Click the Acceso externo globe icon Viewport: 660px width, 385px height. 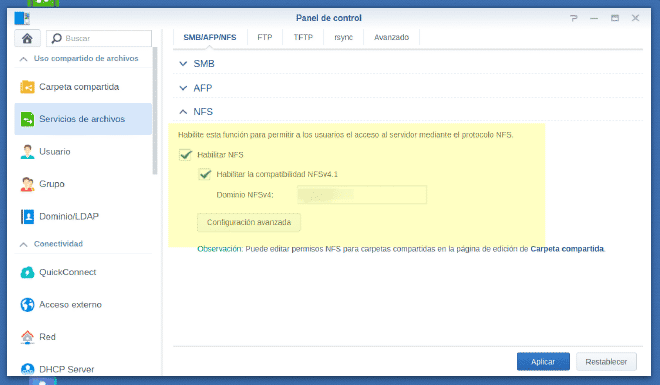click(27, 305)
